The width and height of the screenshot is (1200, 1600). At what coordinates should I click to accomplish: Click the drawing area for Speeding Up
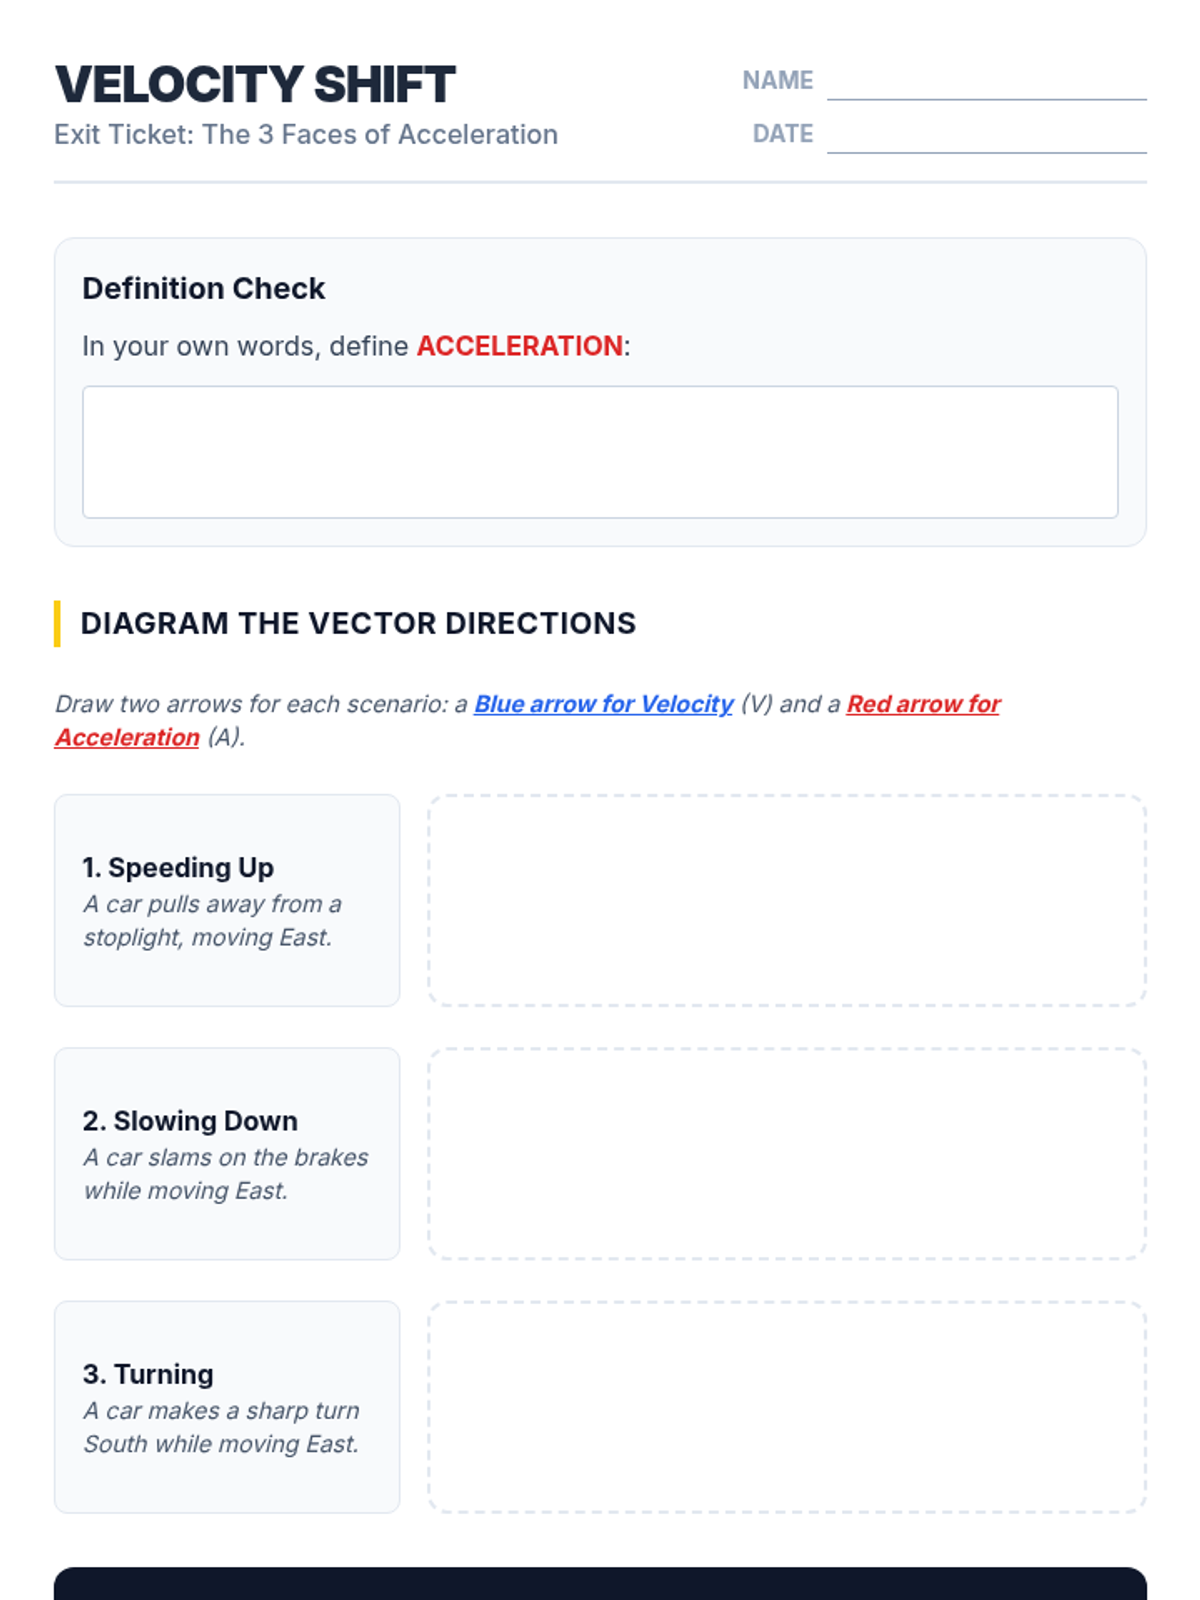tap(787, 900)
